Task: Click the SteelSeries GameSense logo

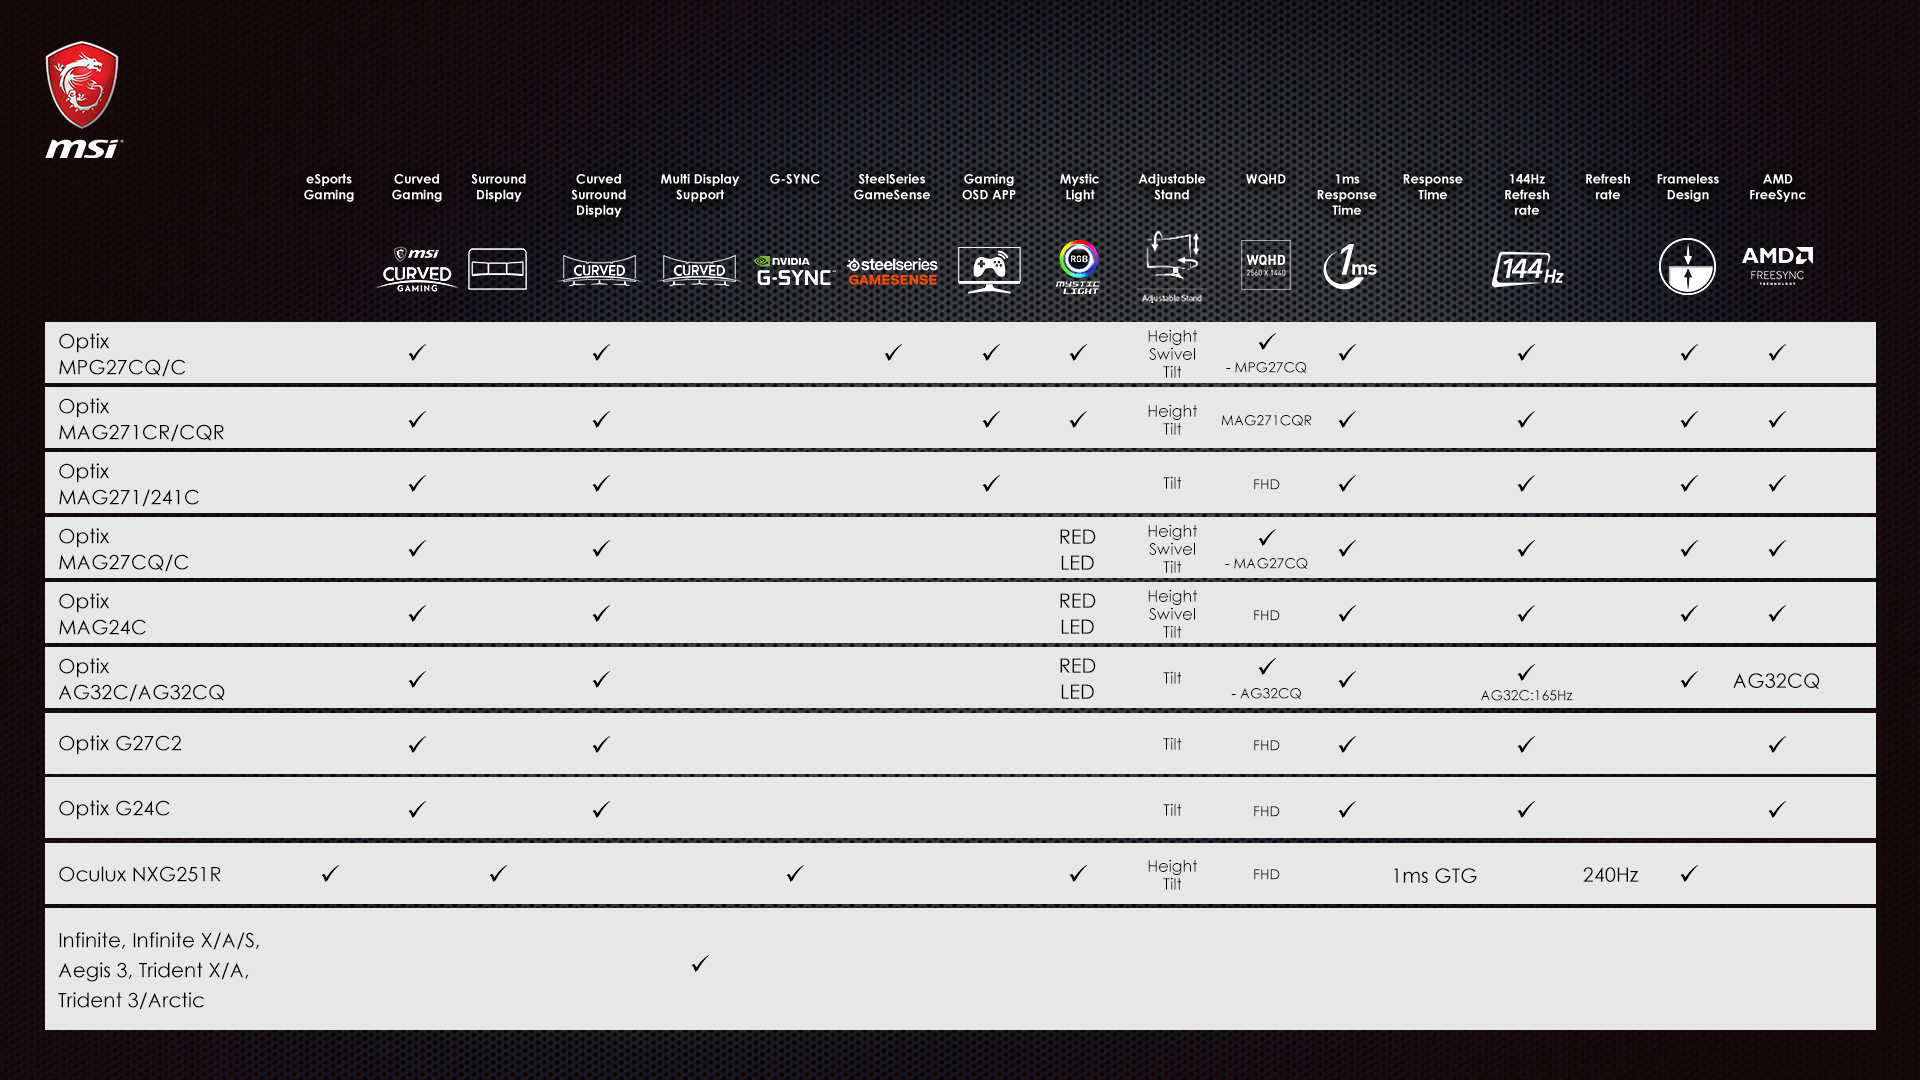Action: tap(892, 272)
